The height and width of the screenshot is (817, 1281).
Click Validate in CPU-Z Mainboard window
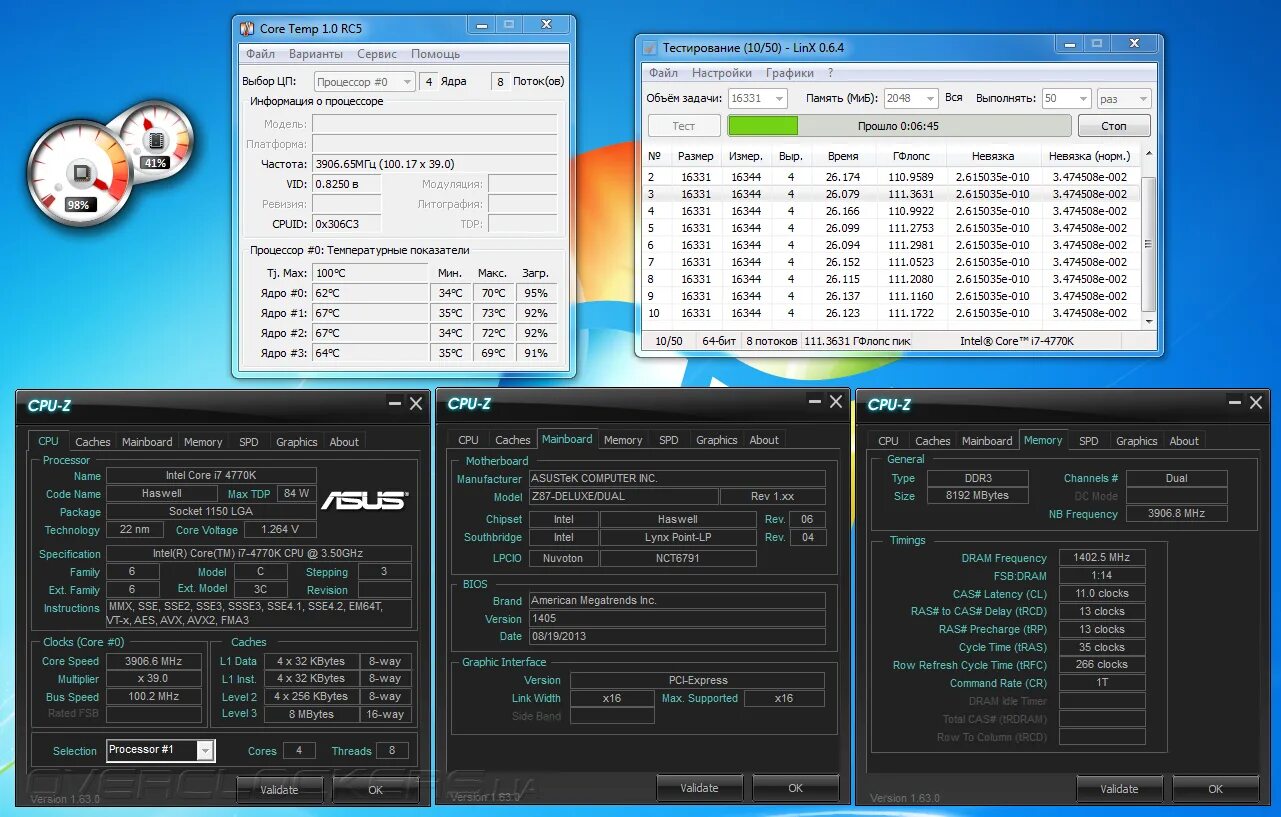click(699, 788)
